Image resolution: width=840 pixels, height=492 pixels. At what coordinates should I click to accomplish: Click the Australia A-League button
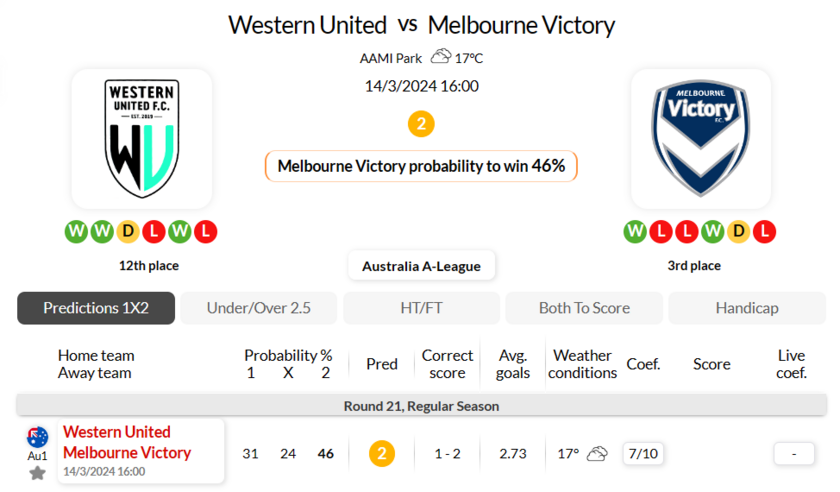coord(421,266)
